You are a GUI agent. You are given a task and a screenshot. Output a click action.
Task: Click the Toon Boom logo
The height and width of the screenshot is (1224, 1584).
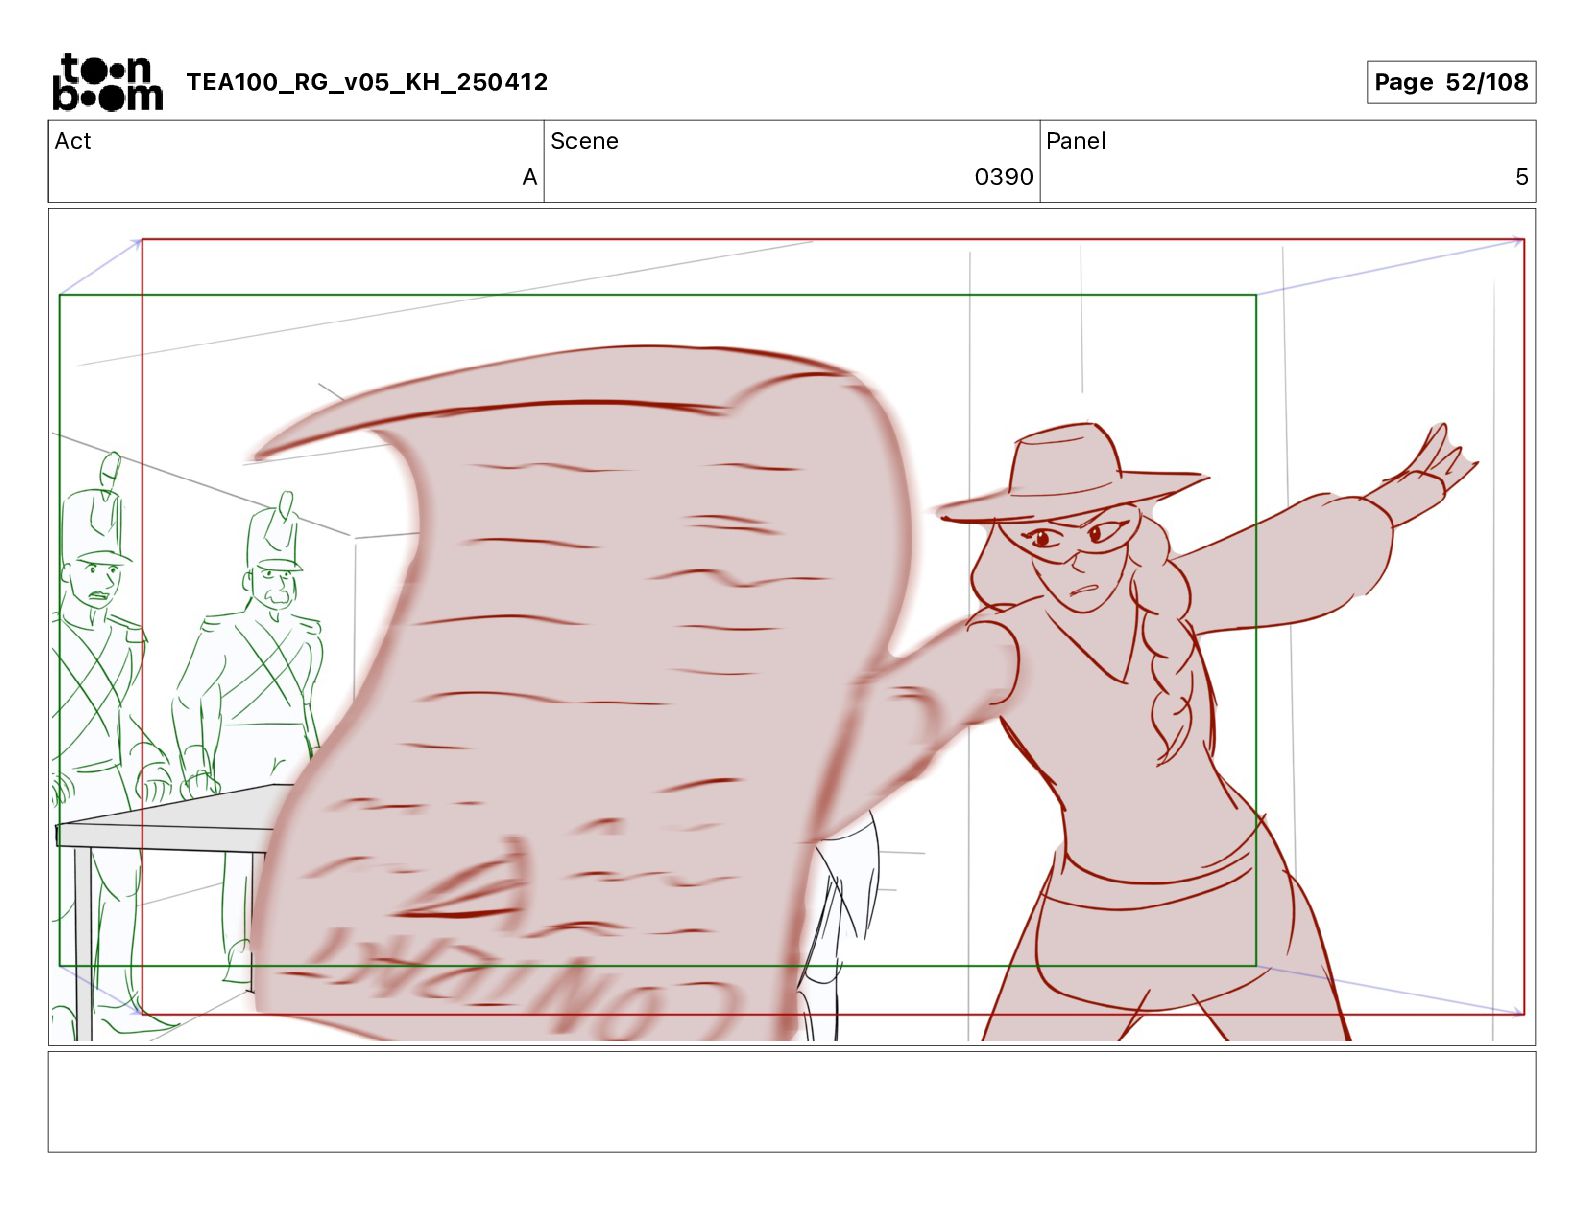pos(107,82)
